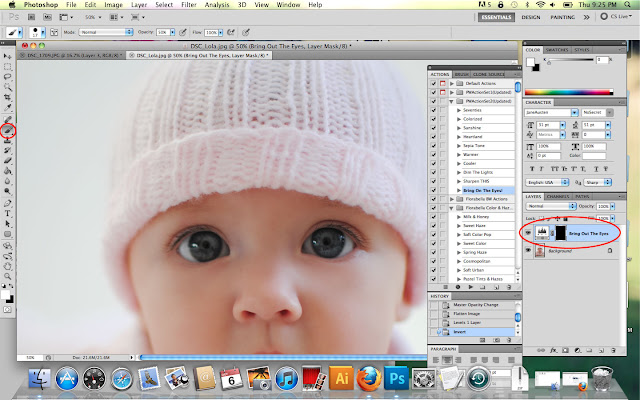This screenshot has width=640, height=400.
Task: Open Illustrator from the Dock
Action: [x=341, y=378]
